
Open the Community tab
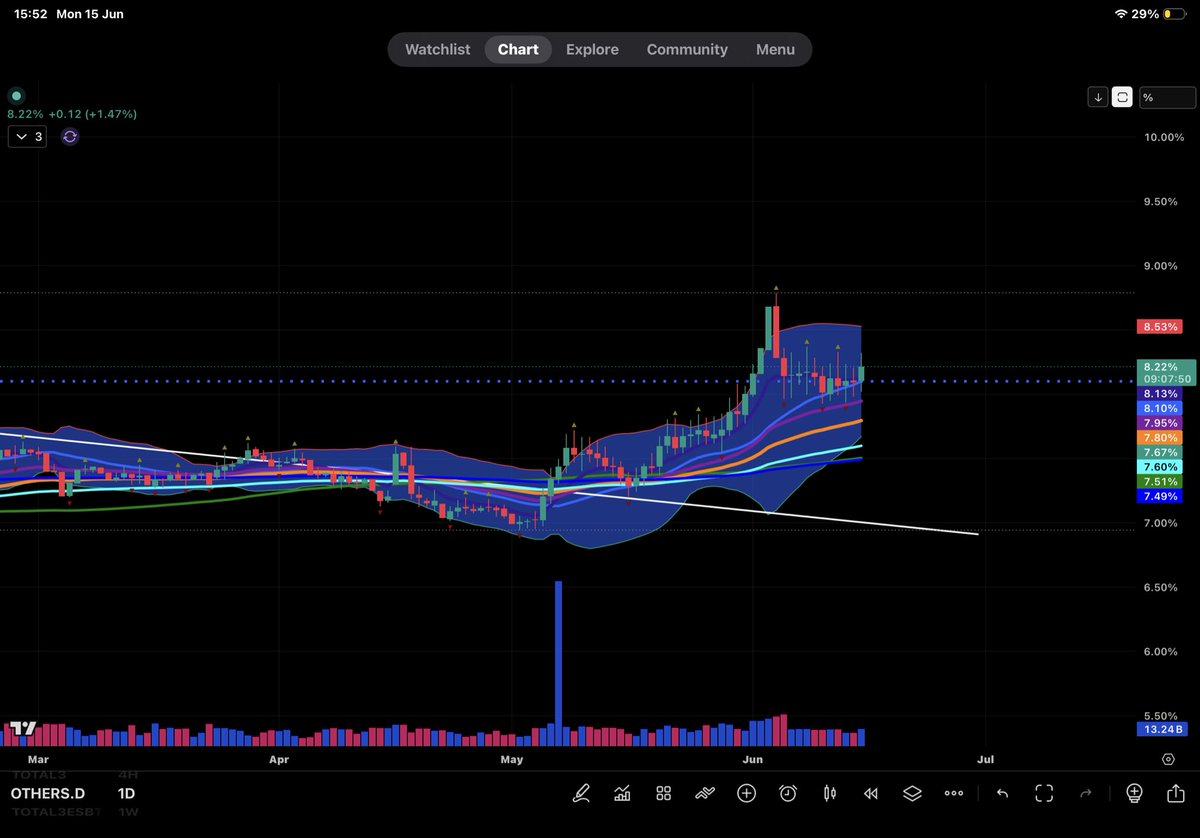pyautogui.click(x=687, y=49)
